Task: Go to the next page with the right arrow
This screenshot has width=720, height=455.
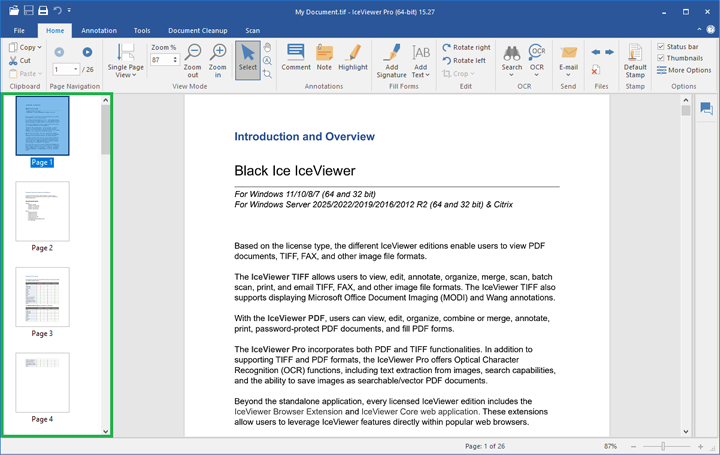Action: (x=87, y=52)
